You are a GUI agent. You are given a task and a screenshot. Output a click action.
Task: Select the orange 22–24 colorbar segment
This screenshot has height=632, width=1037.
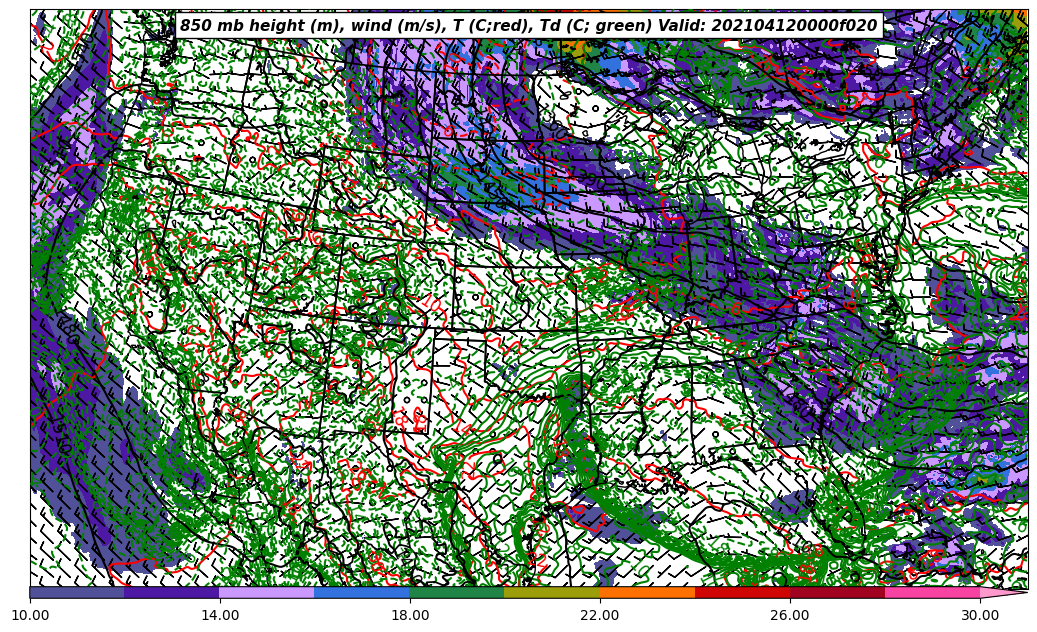point(647,592)
